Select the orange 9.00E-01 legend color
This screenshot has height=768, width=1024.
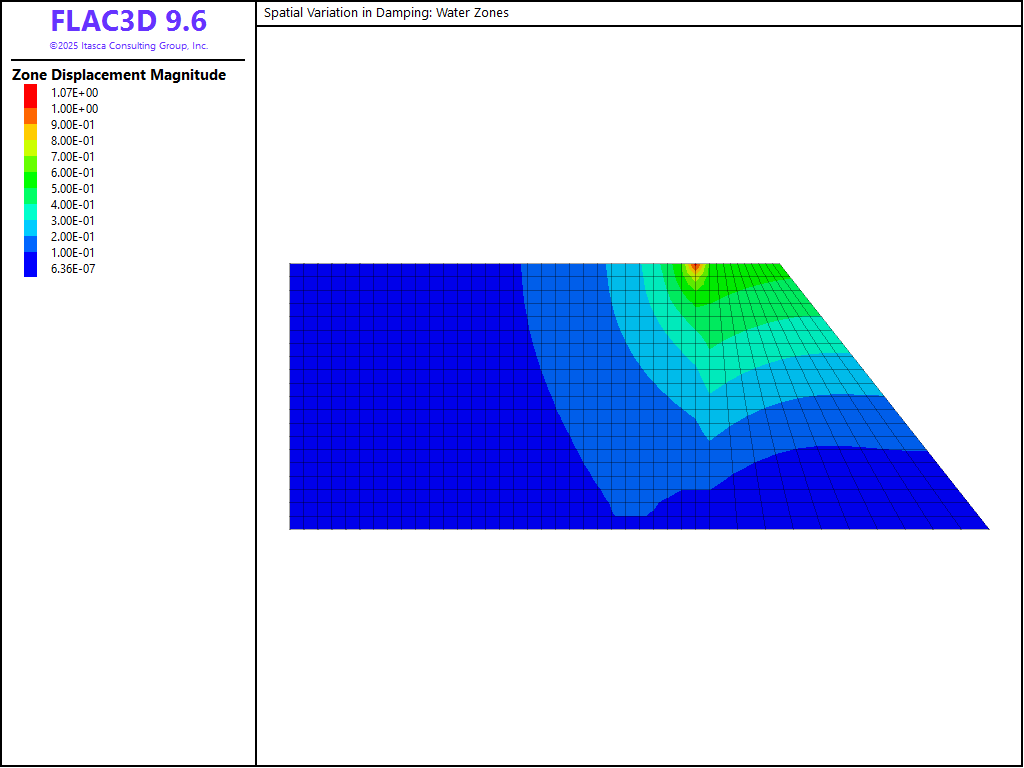coord(31,125)
